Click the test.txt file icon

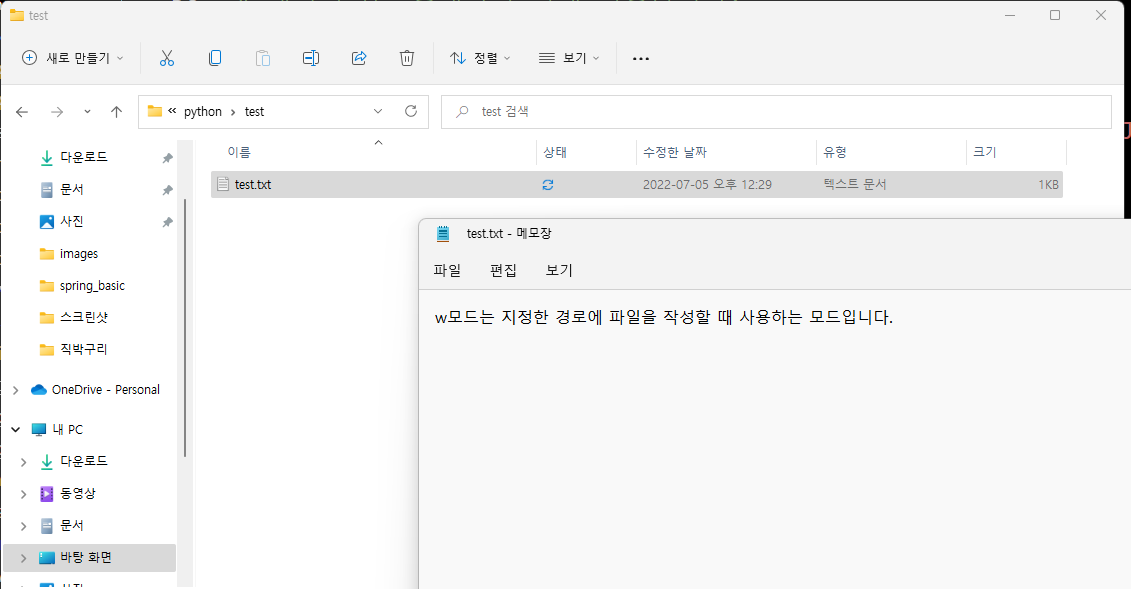223,185
